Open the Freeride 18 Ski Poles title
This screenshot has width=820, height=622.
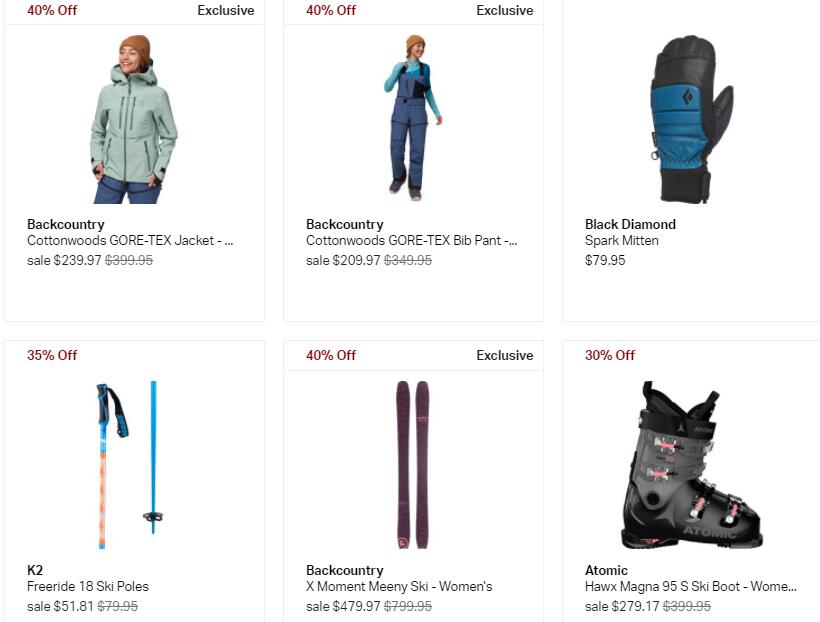[x=88, y=586]
